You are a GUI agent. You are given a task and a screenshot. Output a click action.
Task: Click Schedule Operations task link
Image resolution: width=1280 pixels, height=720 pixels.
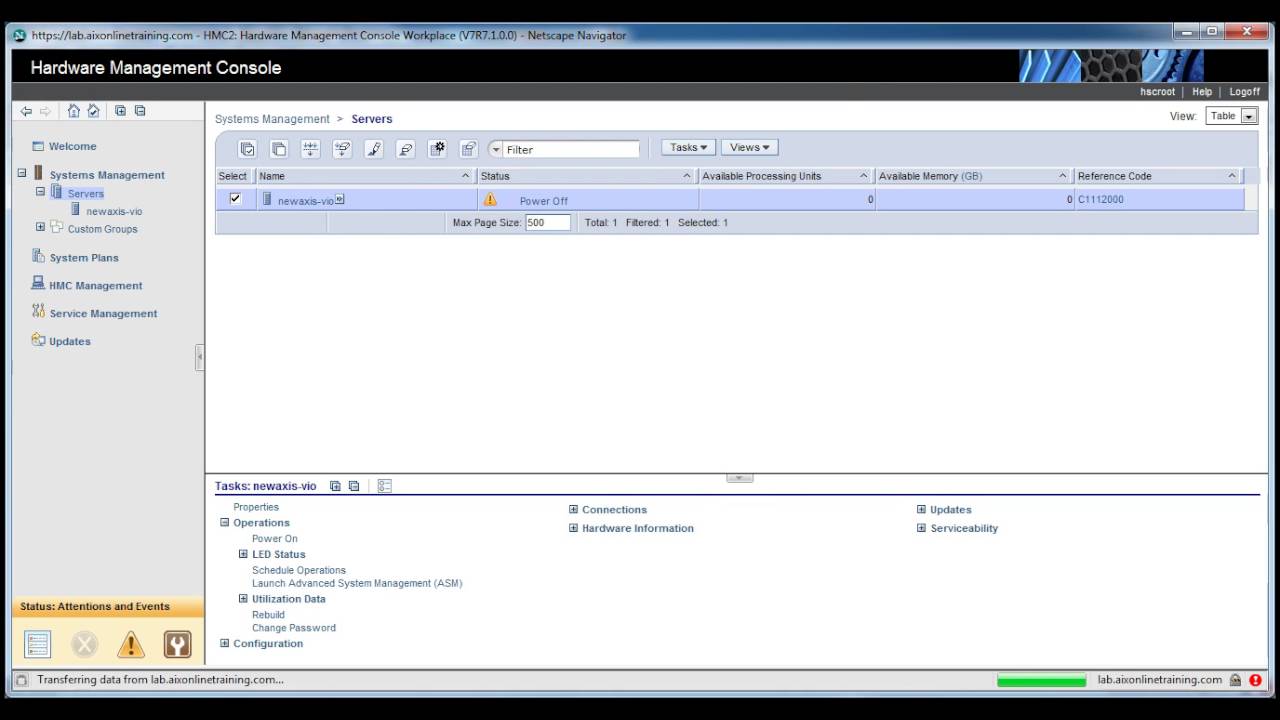pyautogui.click(x=299, y=570)
